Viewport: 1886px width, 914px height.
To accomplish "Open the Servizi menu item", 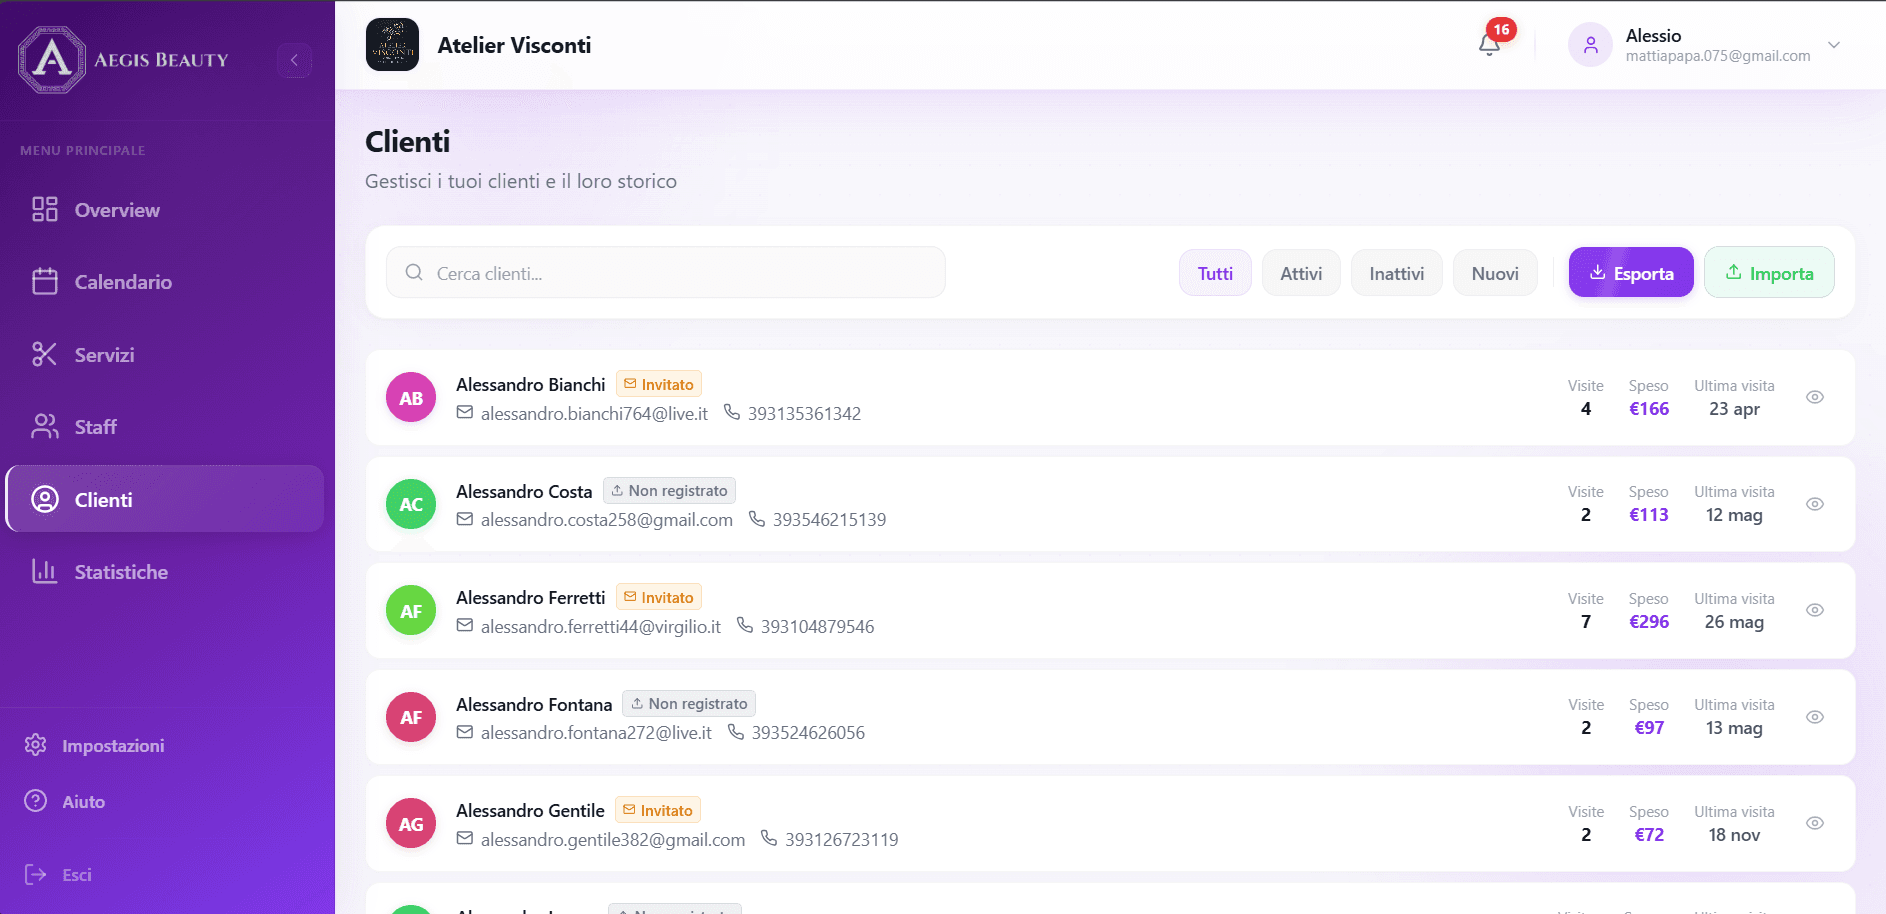I will click(x=165, y=355).
